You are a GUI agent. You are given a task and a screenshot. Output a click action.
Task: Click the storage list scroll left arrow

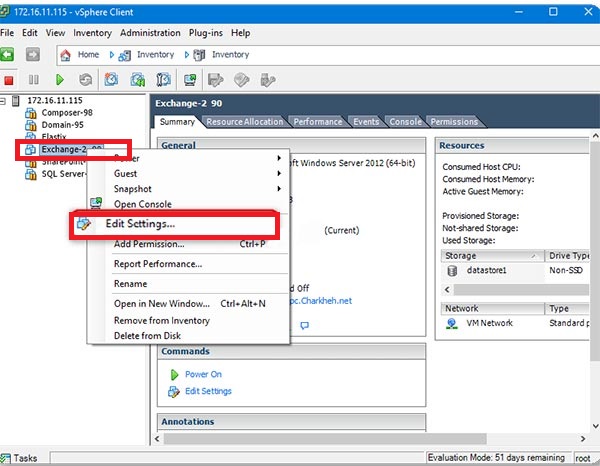click(447, 290)
